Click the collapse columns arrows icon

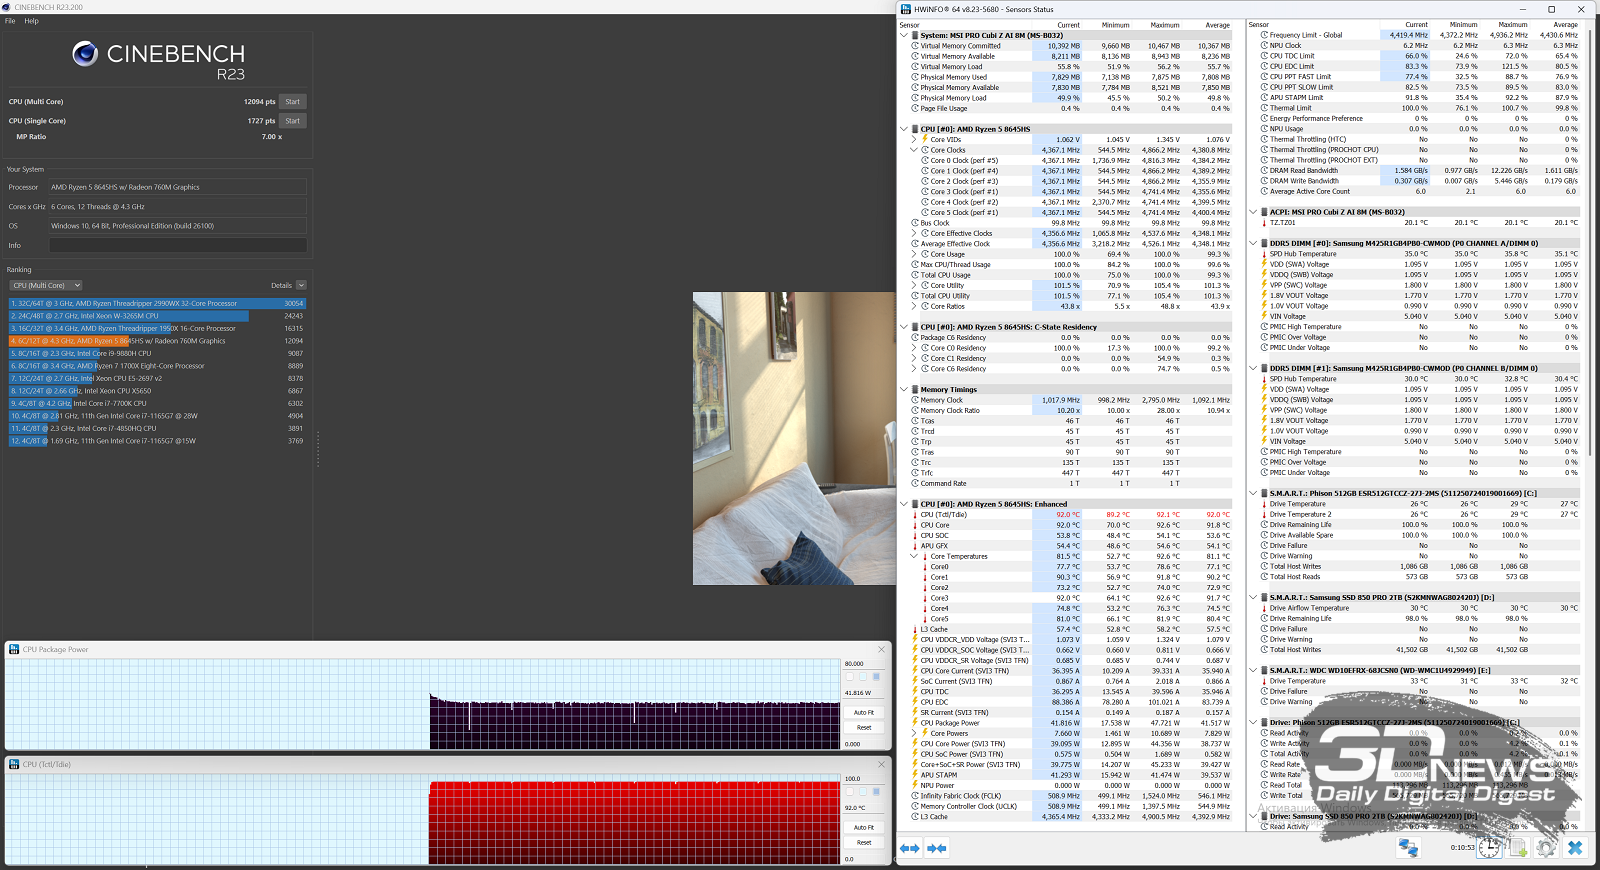(937, 848)
